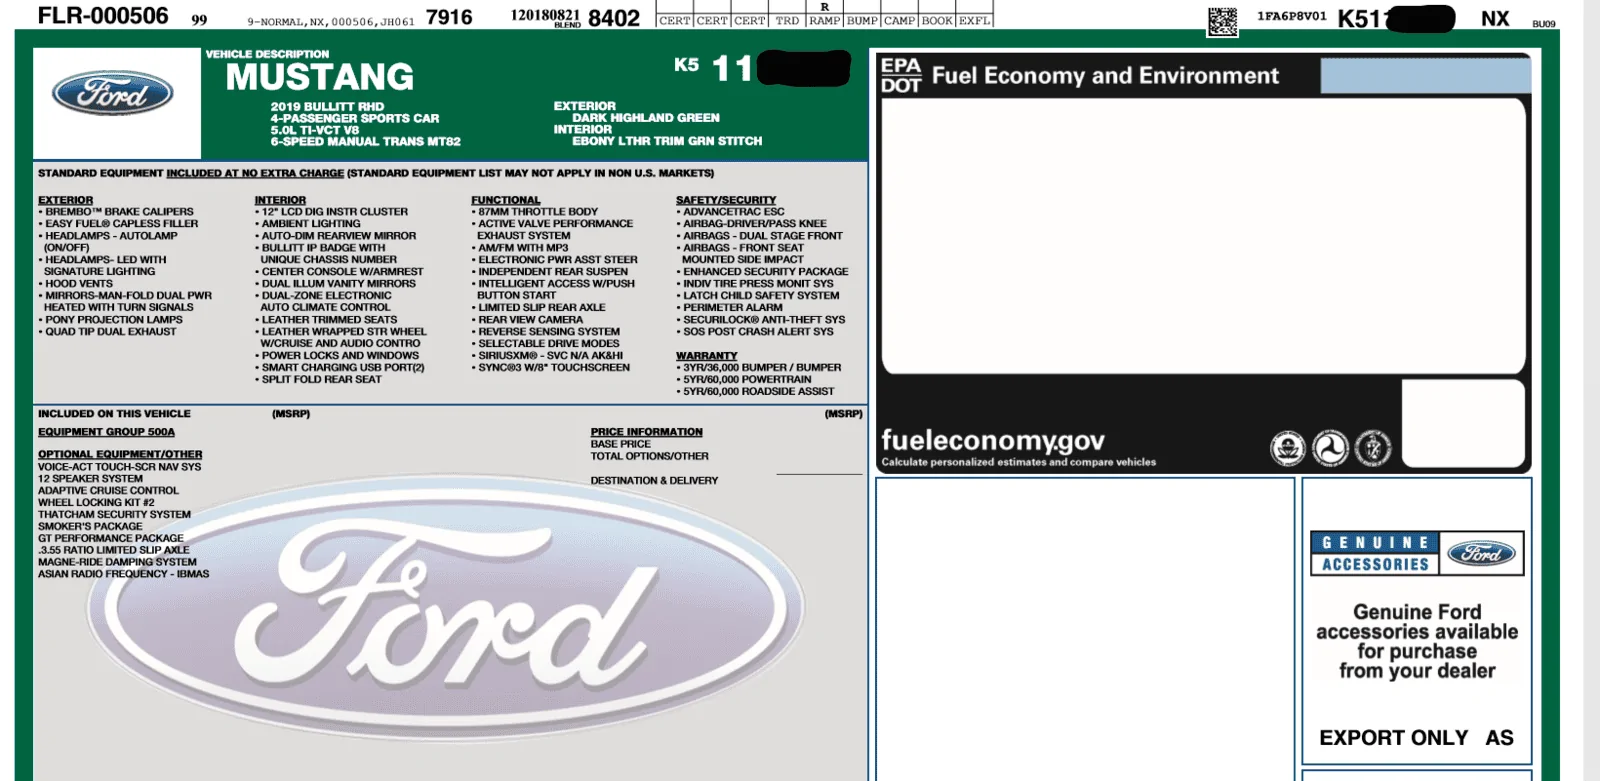Screen dimensions: 1600x781
Task: Click the MUSTANG vehicle title
Action: [x=320, y=77]
